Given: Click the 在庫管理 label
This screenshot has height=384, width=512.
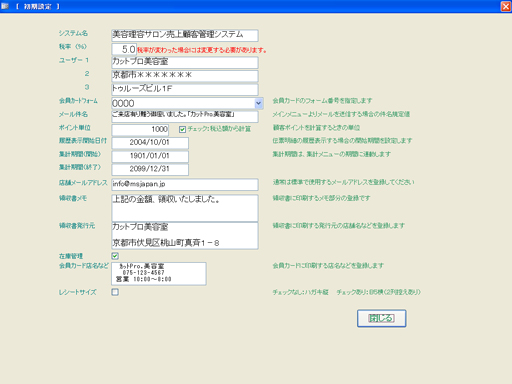Looking at the screenshot, I should tap(71, 256).
